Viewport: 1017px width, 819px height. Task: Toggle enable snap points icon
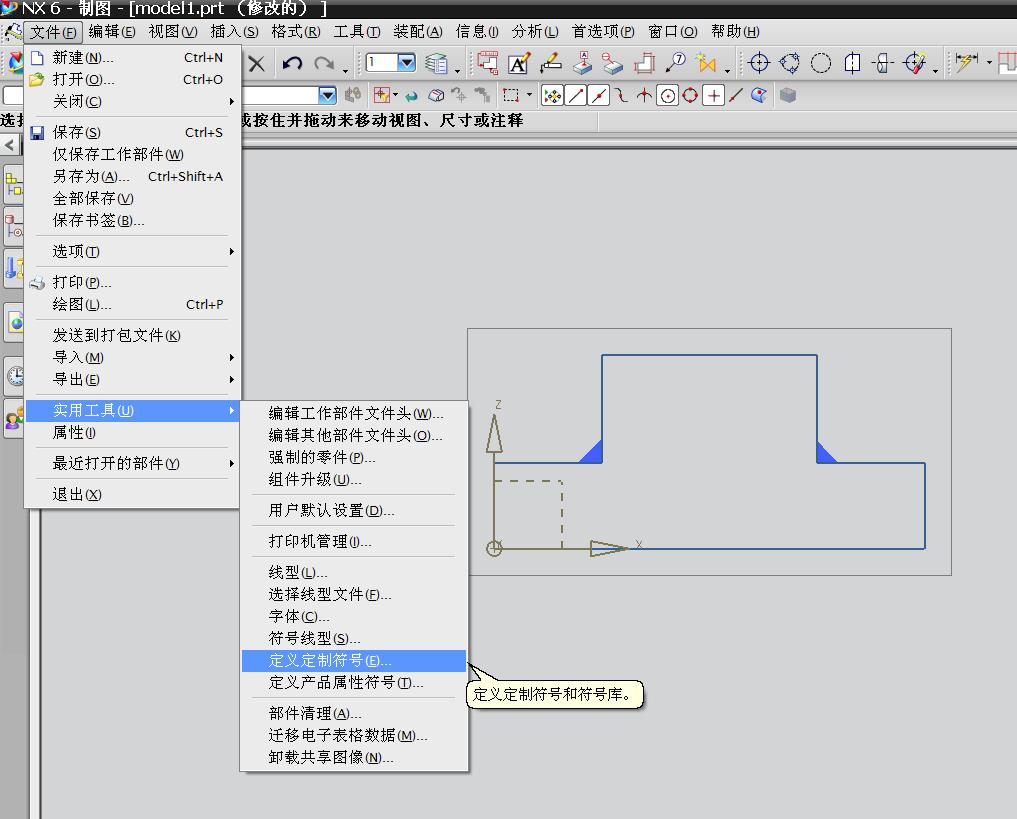553,96
